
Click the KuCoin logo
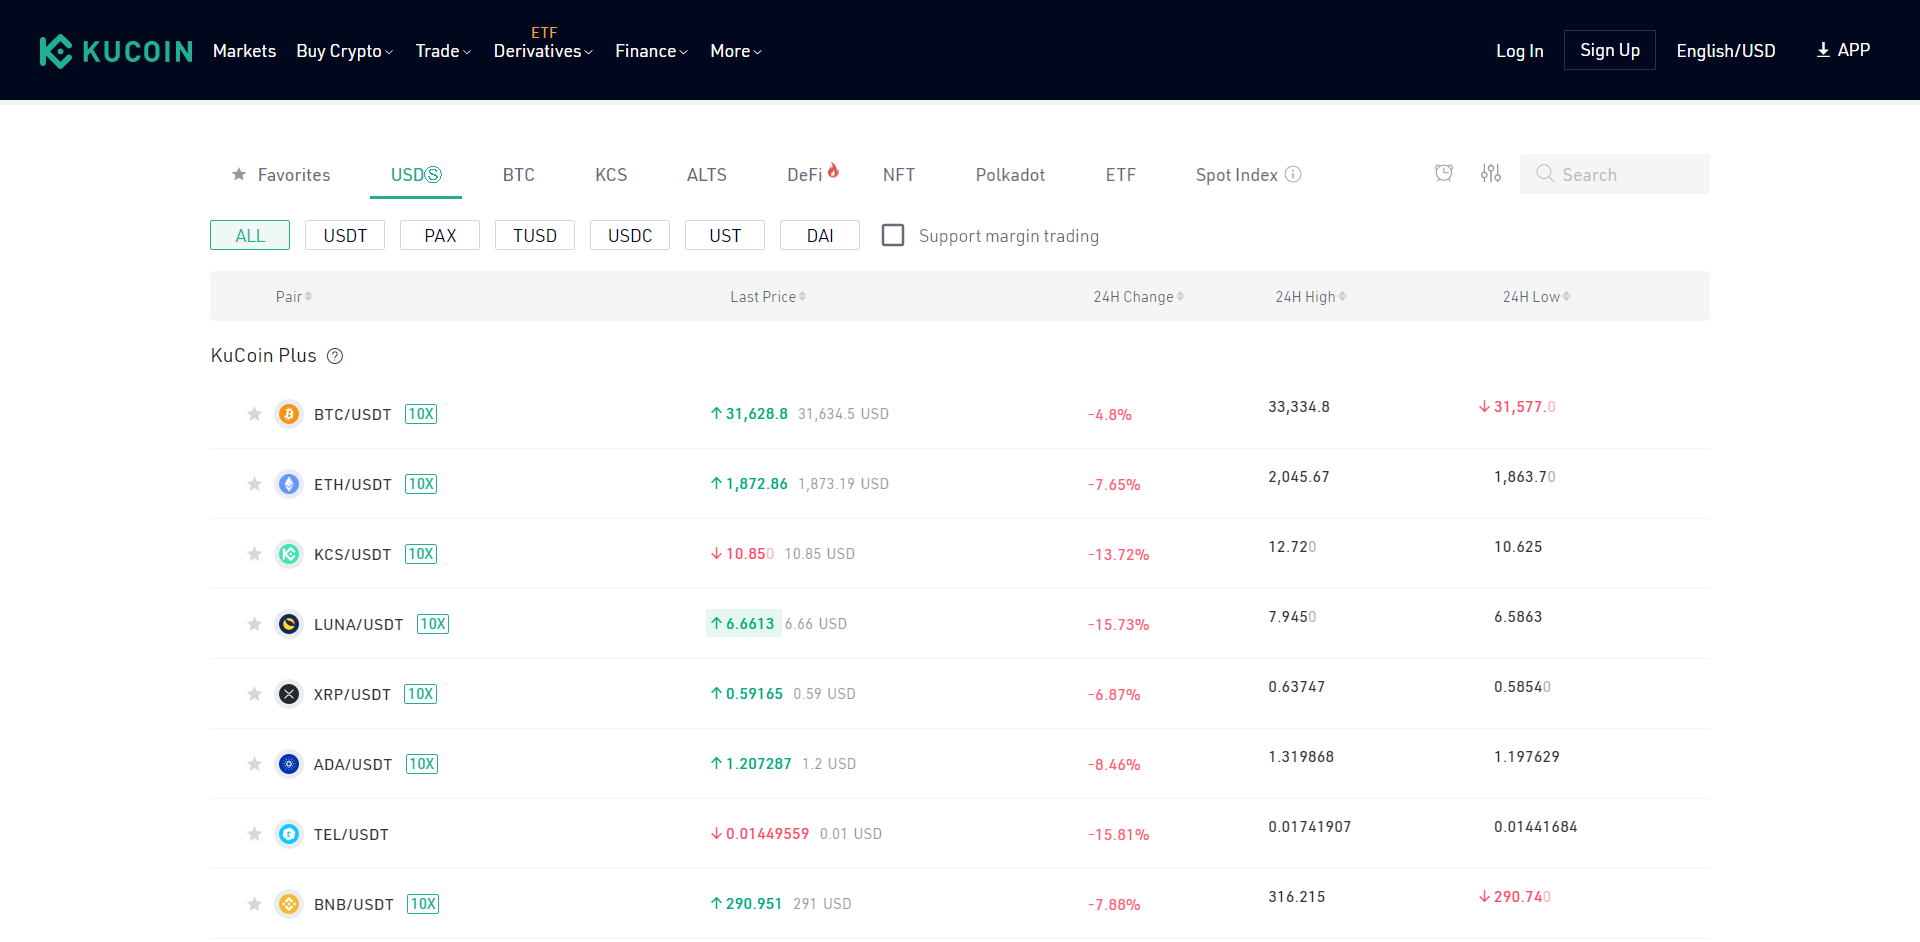pyautogui.click(x=116, y=51)
